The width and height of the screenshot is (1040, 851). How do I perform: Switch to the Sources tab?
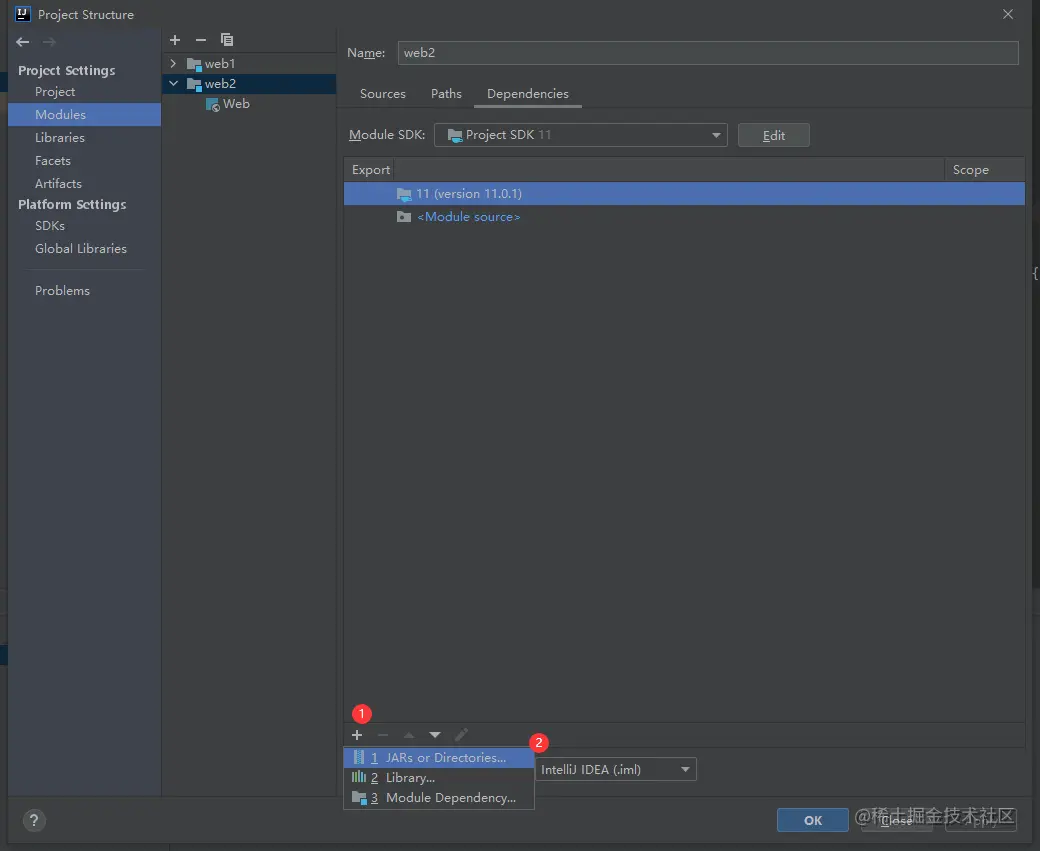[383, 94]
